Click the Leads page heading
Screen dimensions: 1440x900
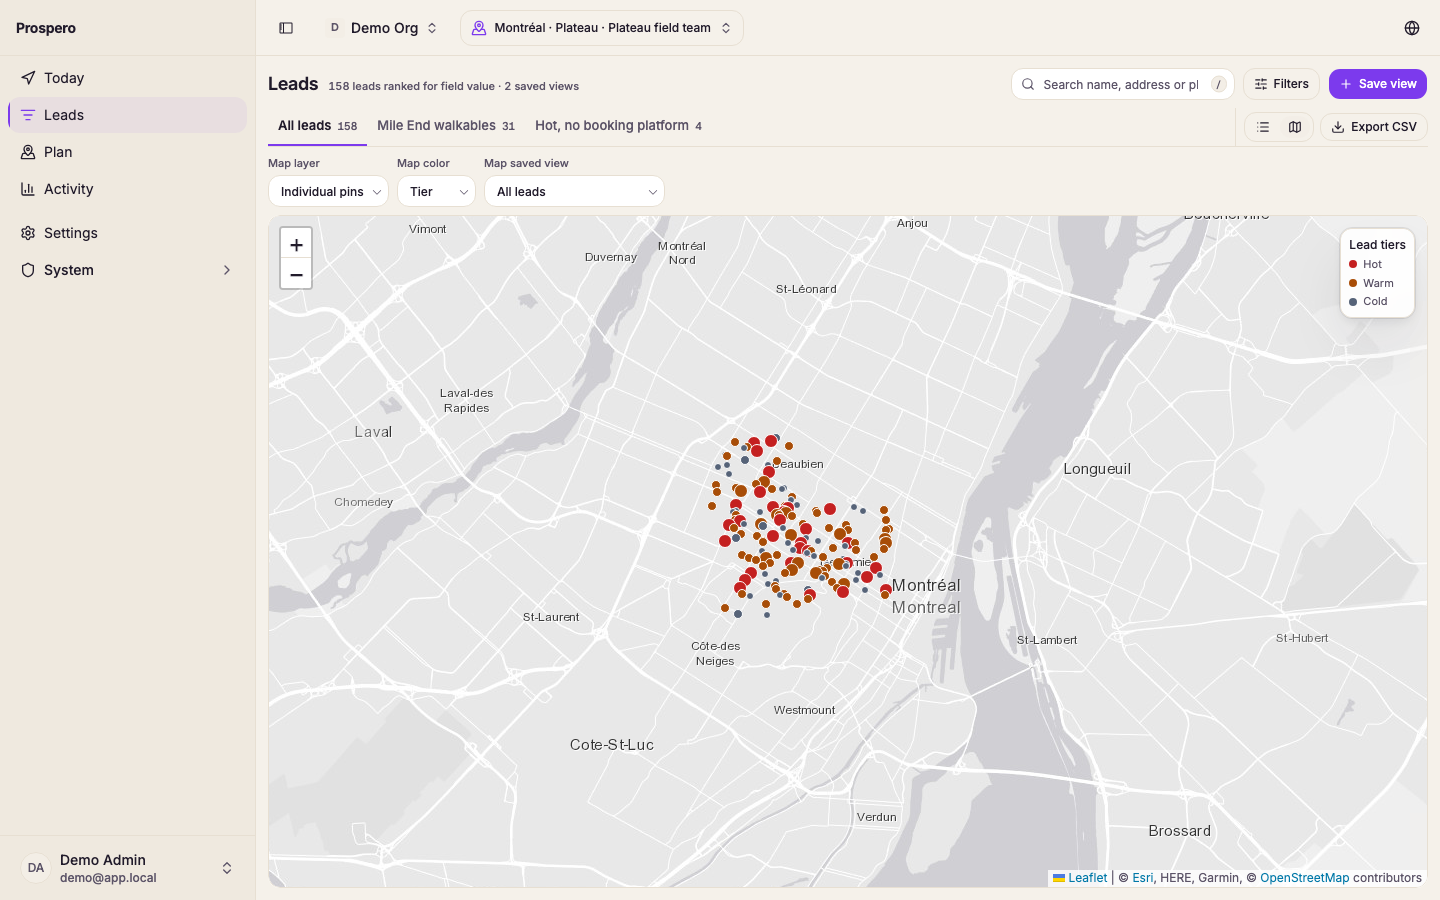coord(293,84)
